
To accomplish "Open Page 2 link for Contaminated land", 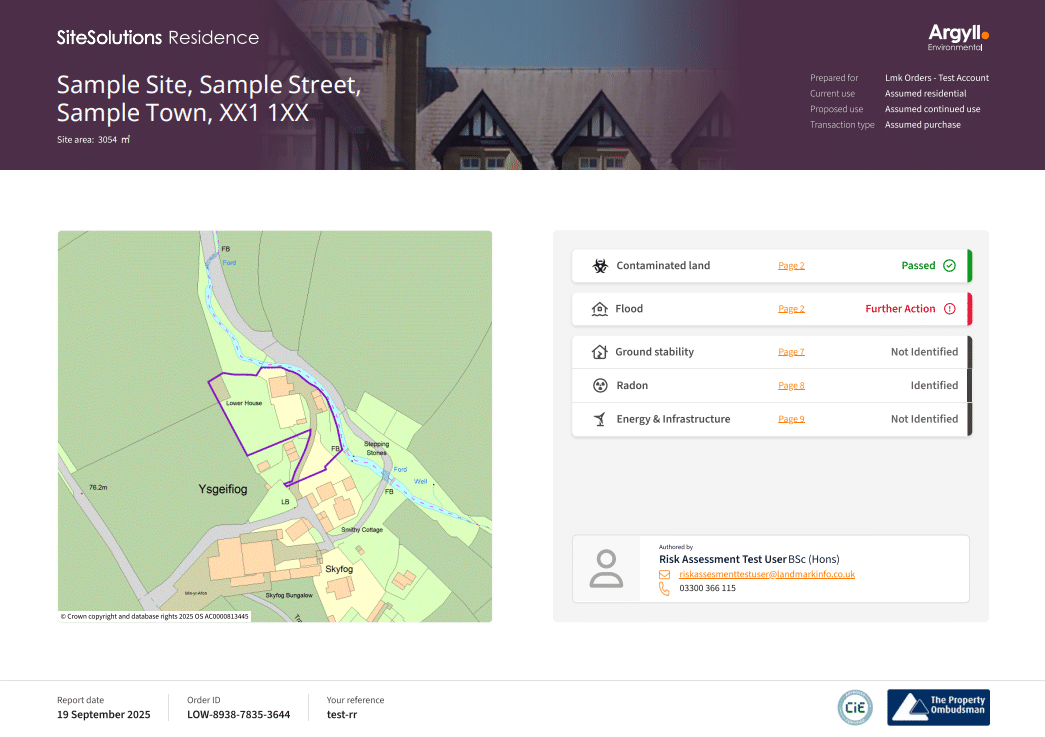I will 791,266.
